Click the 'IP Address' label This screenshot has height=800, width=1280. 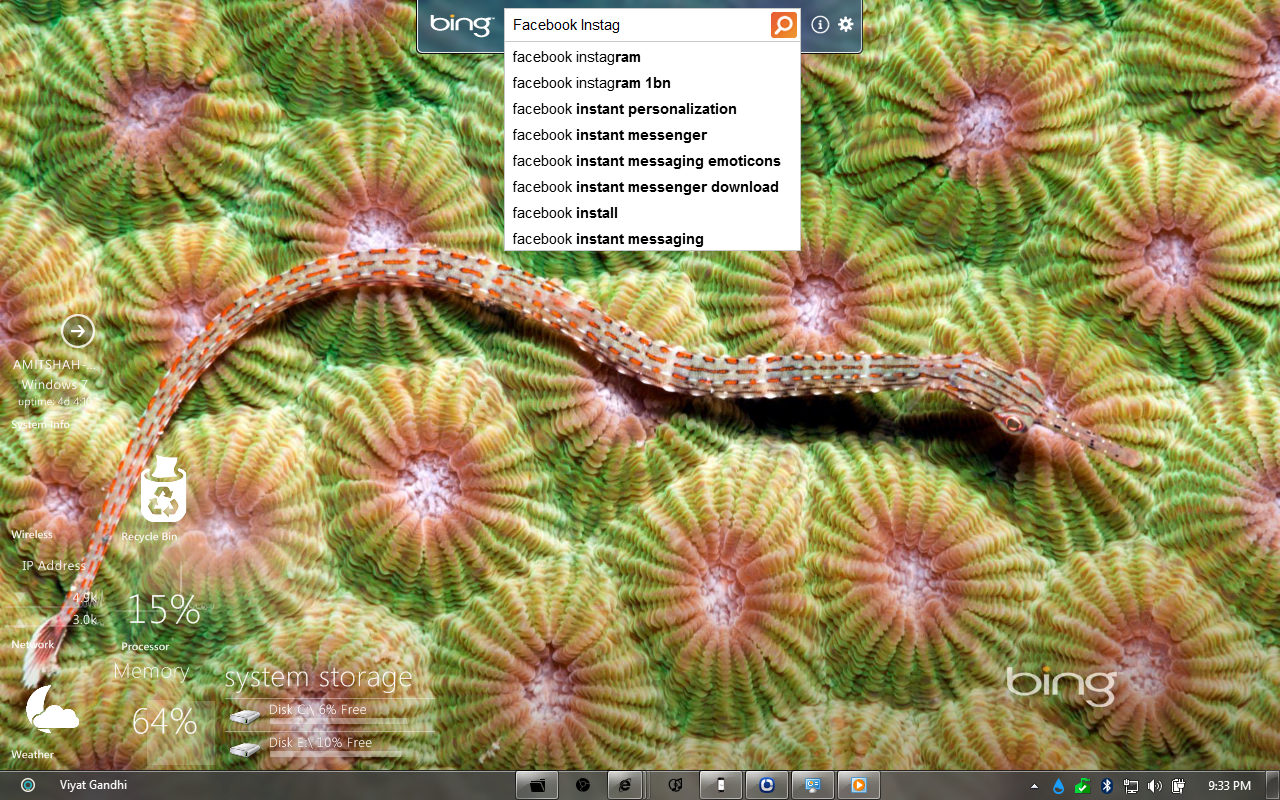click(54, 565)
